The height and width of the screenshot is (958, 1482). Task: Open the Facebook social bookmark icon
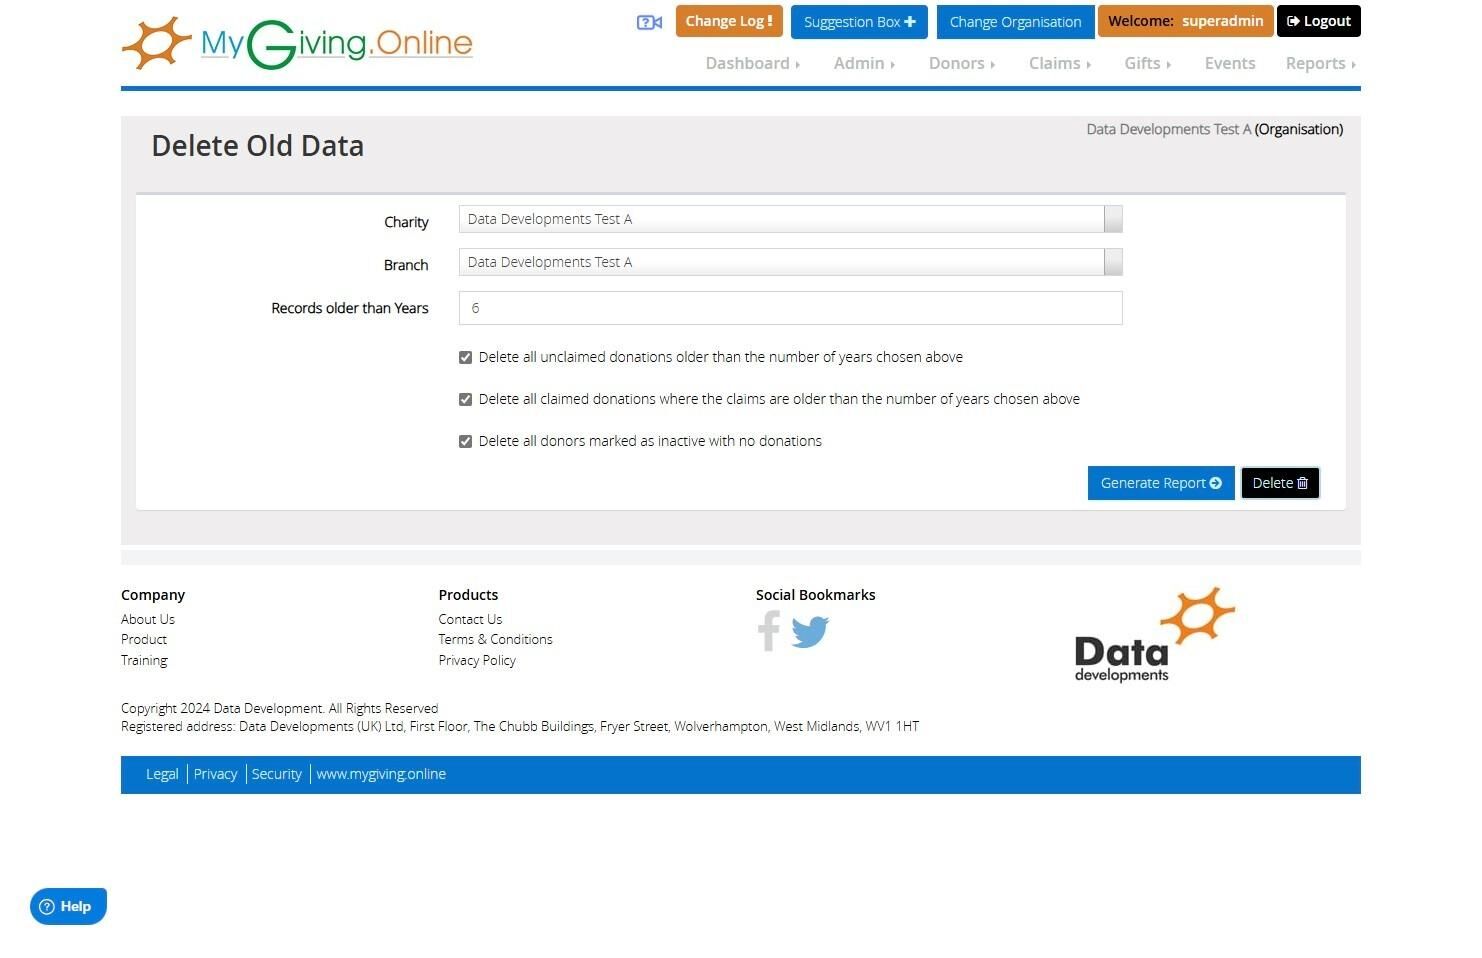768,631
